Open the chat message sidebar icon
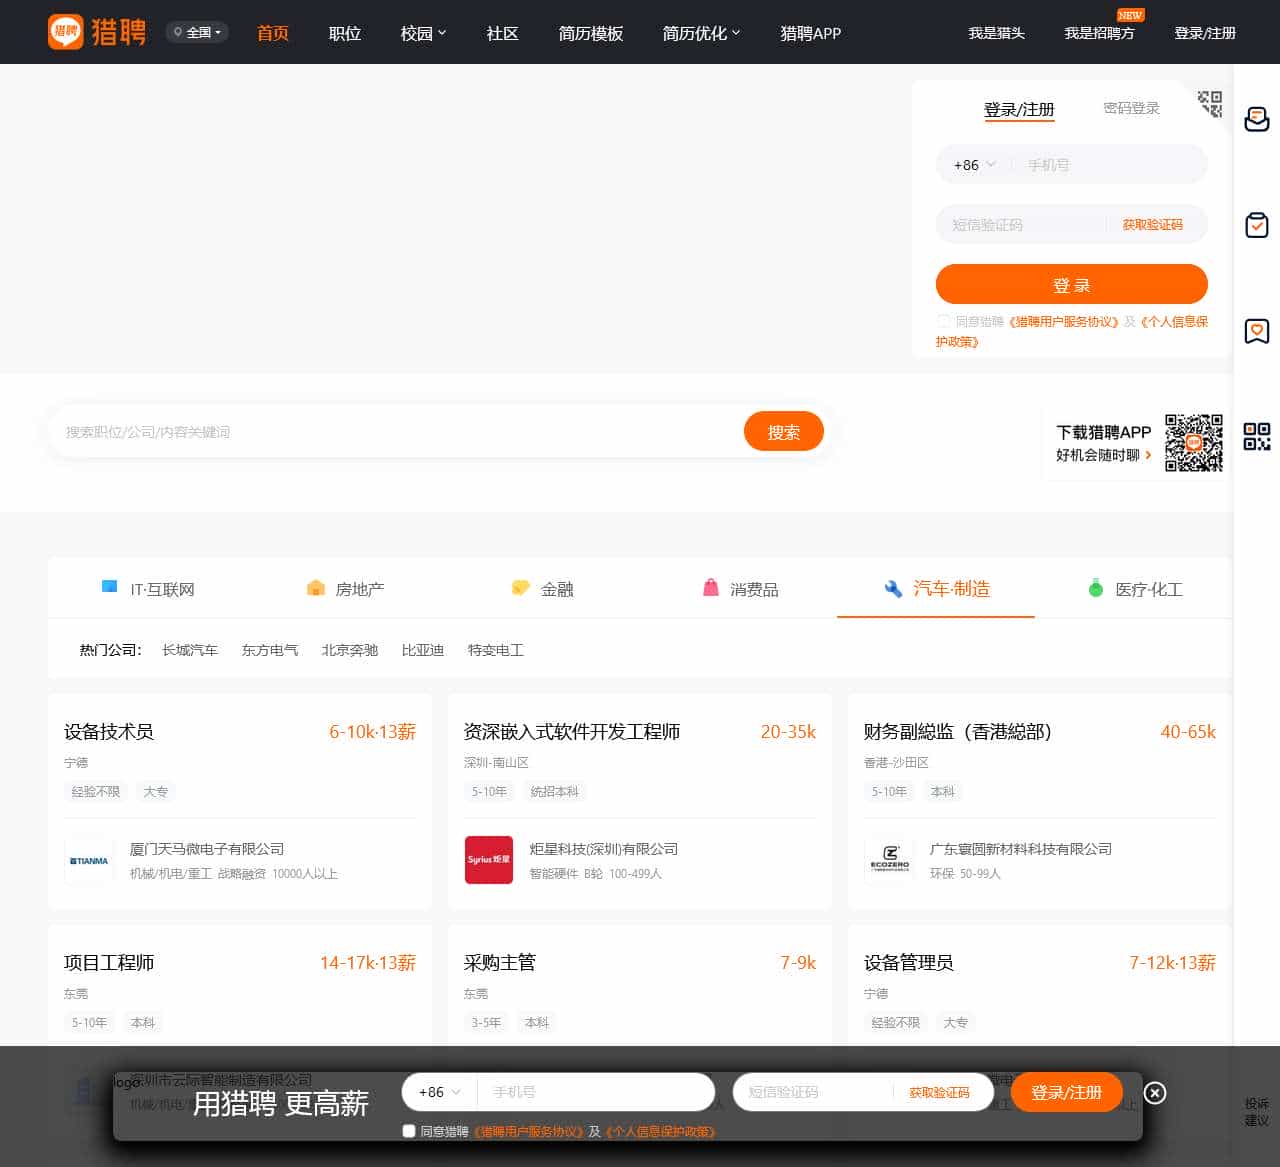Image resolution: width=1280 pixels, height=1167 pixels. (1256, 120)
